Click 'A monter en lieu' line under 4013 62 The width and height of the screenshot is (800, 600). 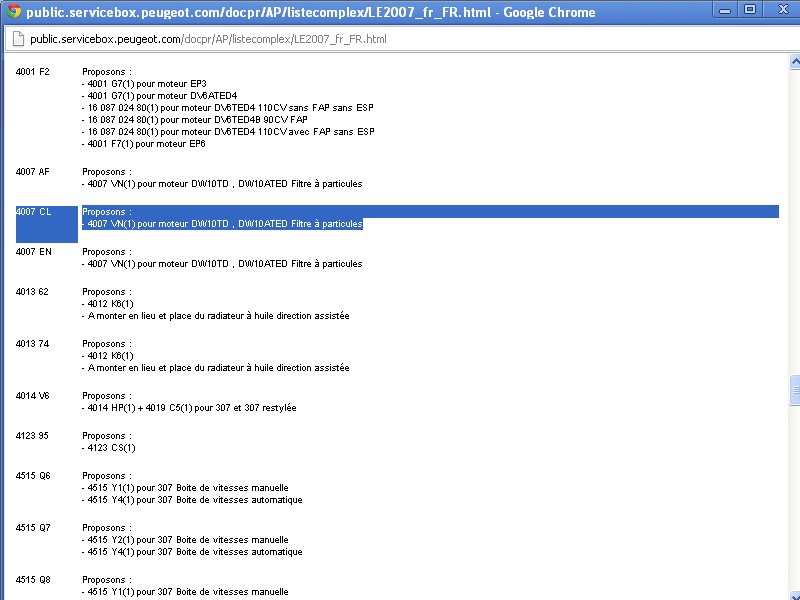215,316
